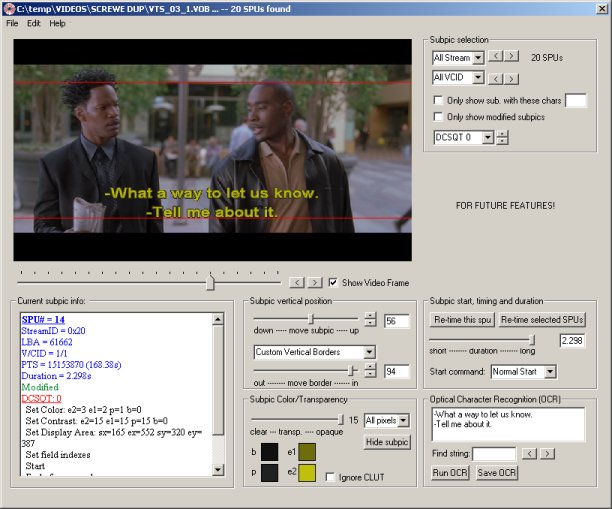The image size is (612, 509).
Task: Open the All VCID dropdown
Action: [x=478, y=78]
